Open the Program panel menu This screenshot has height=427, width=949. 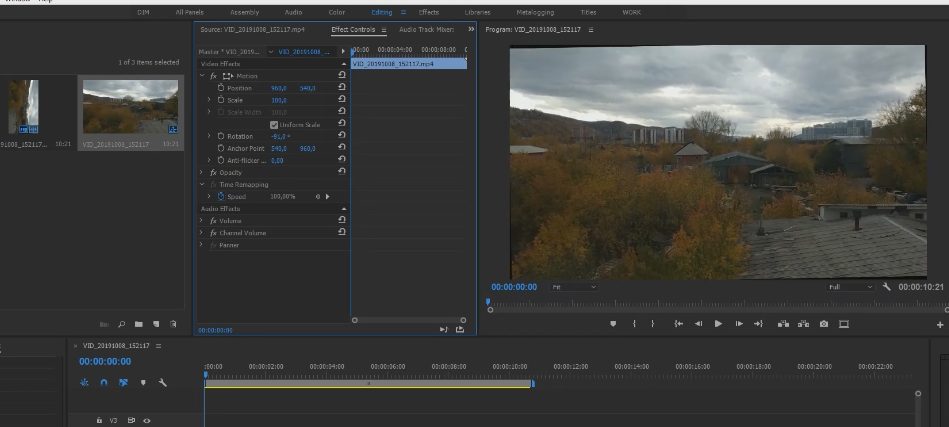point(591,30)
